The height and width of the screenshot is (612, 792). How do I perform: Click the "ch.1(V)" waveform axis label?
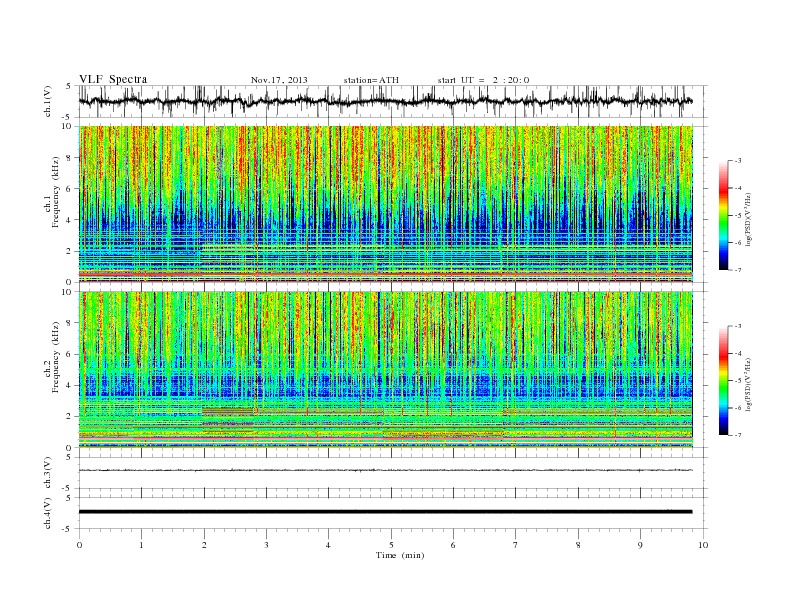[x=48, y=101]
